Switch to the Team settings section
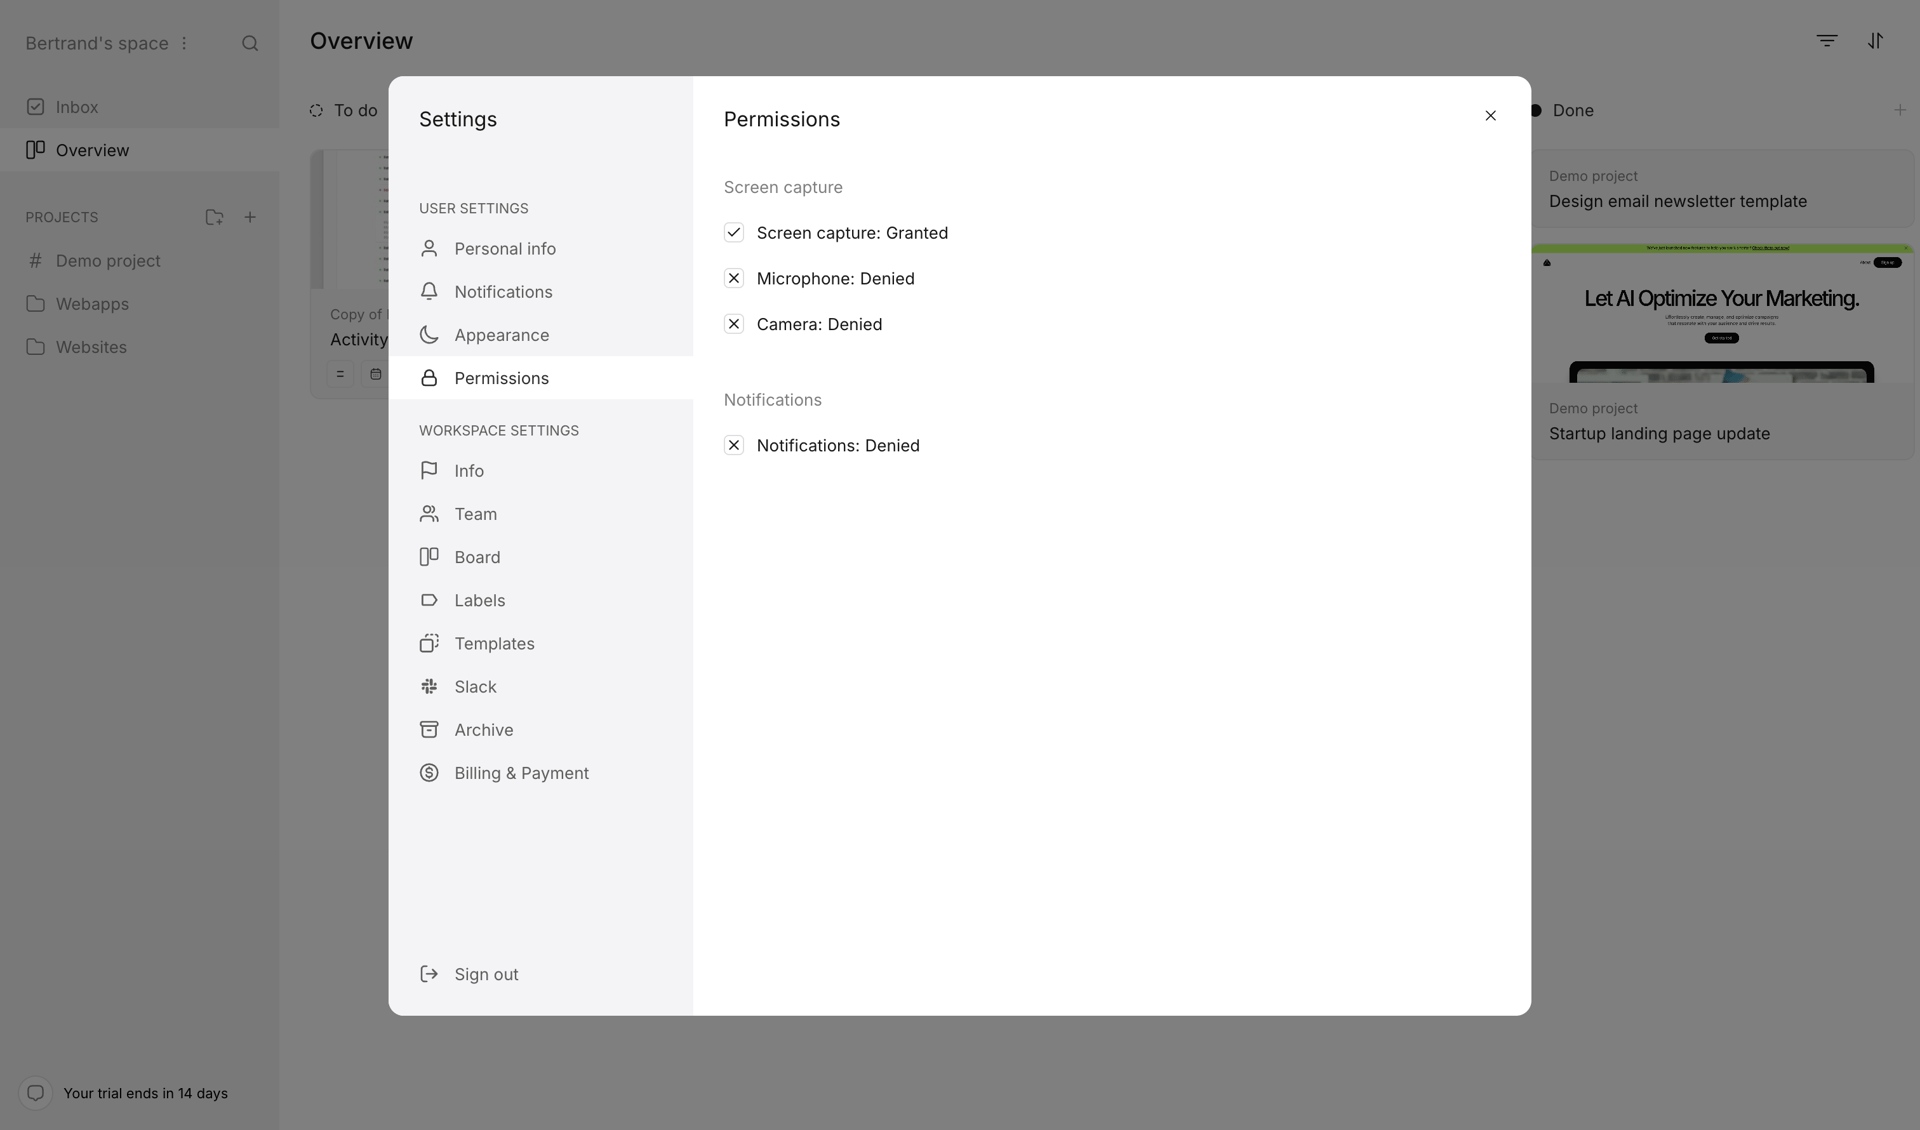The height and width of the screenshot is (1130, 1920). click(x=474, y=513)
